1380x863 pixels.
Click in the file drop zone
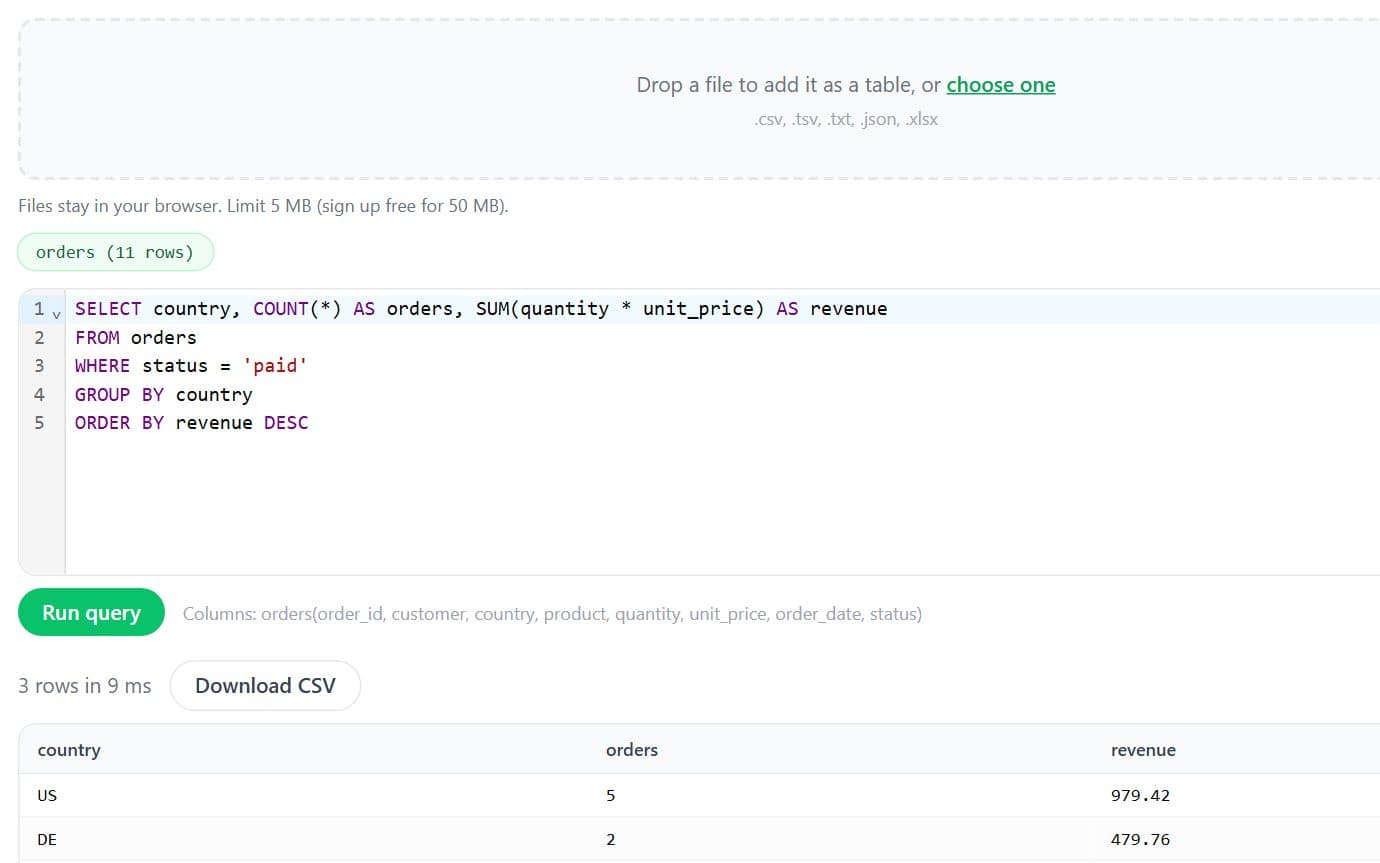point(699,99)
